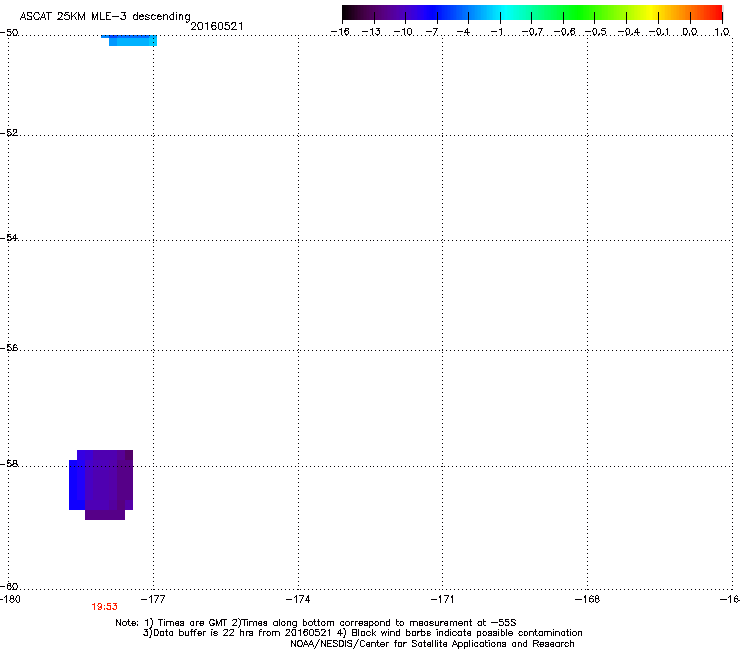The width and height of the screenshot is (740, 650).
Task: Click the 'Times are GMT' note line
Action: [x=316, y=623]
